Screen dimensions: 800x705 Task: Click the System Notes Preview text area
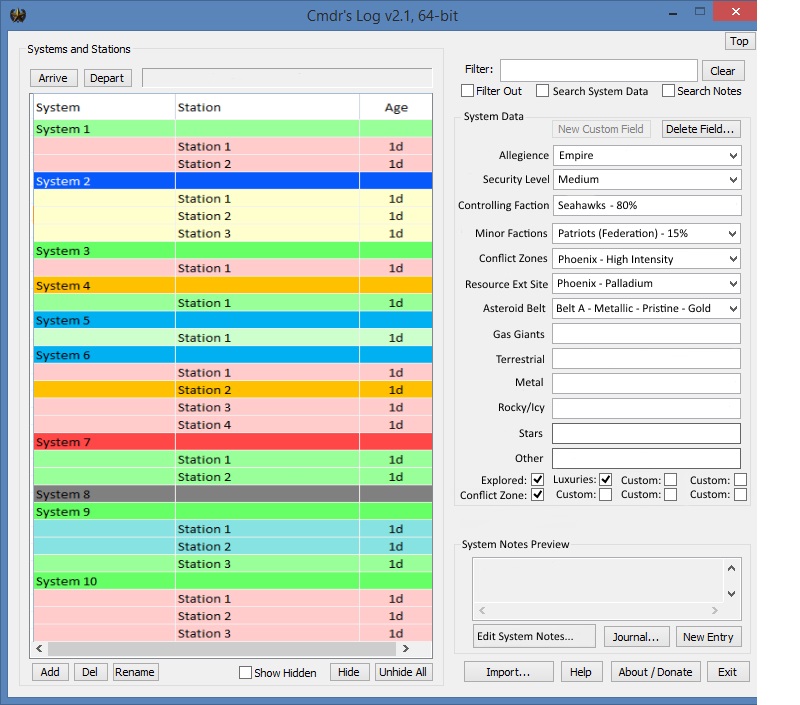pos(598,581)
